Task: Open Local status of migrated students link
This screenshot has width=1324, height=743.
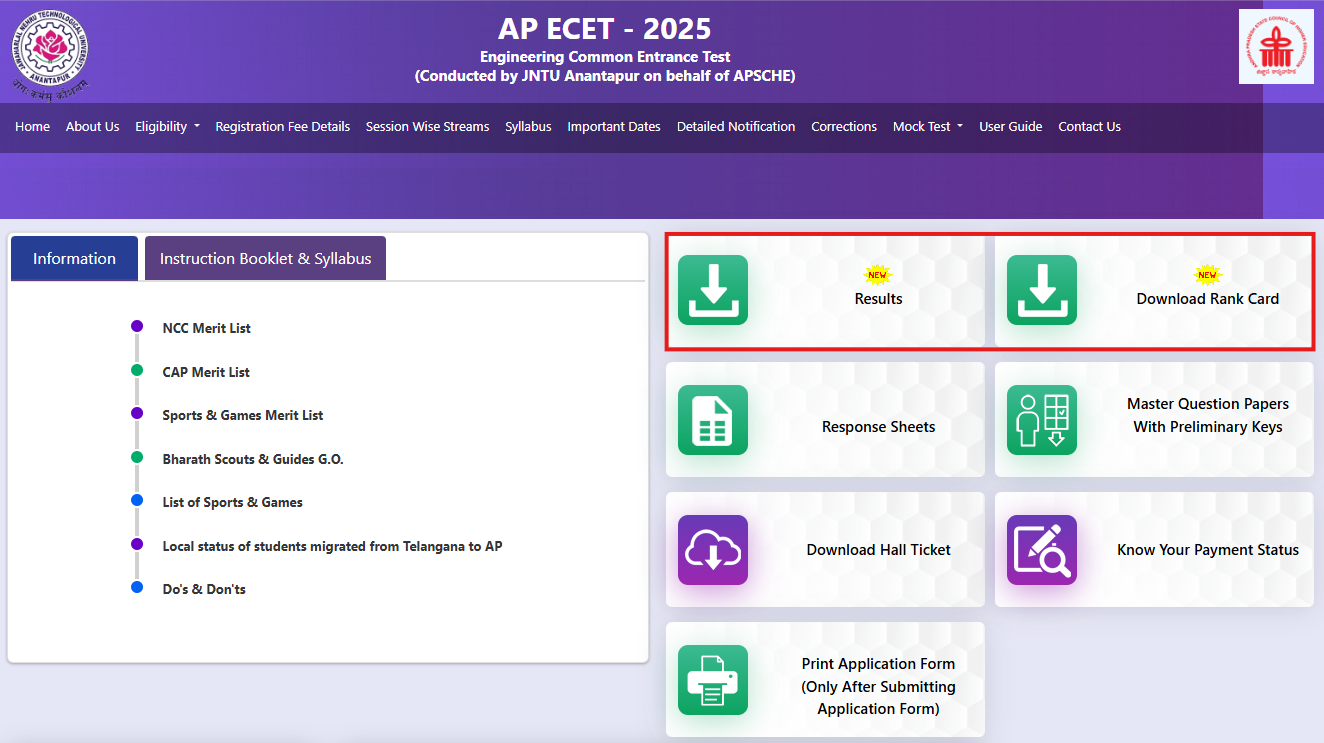Action: coord(333,546)
